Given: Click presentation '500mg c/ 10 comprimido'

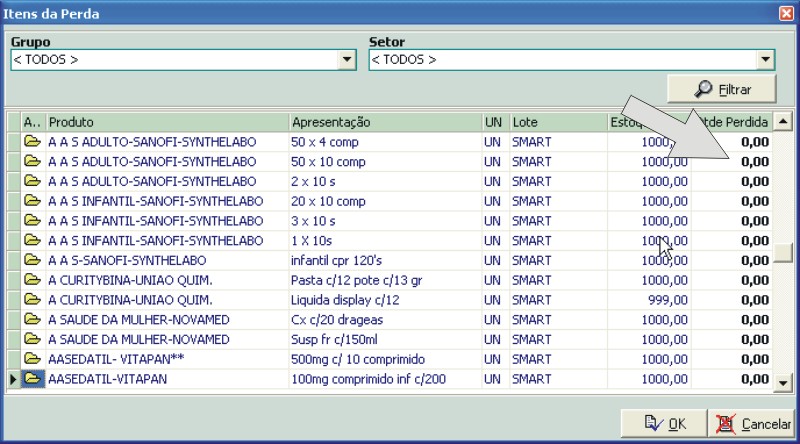Looking at the screenshot, I should (x=358, y=359).
